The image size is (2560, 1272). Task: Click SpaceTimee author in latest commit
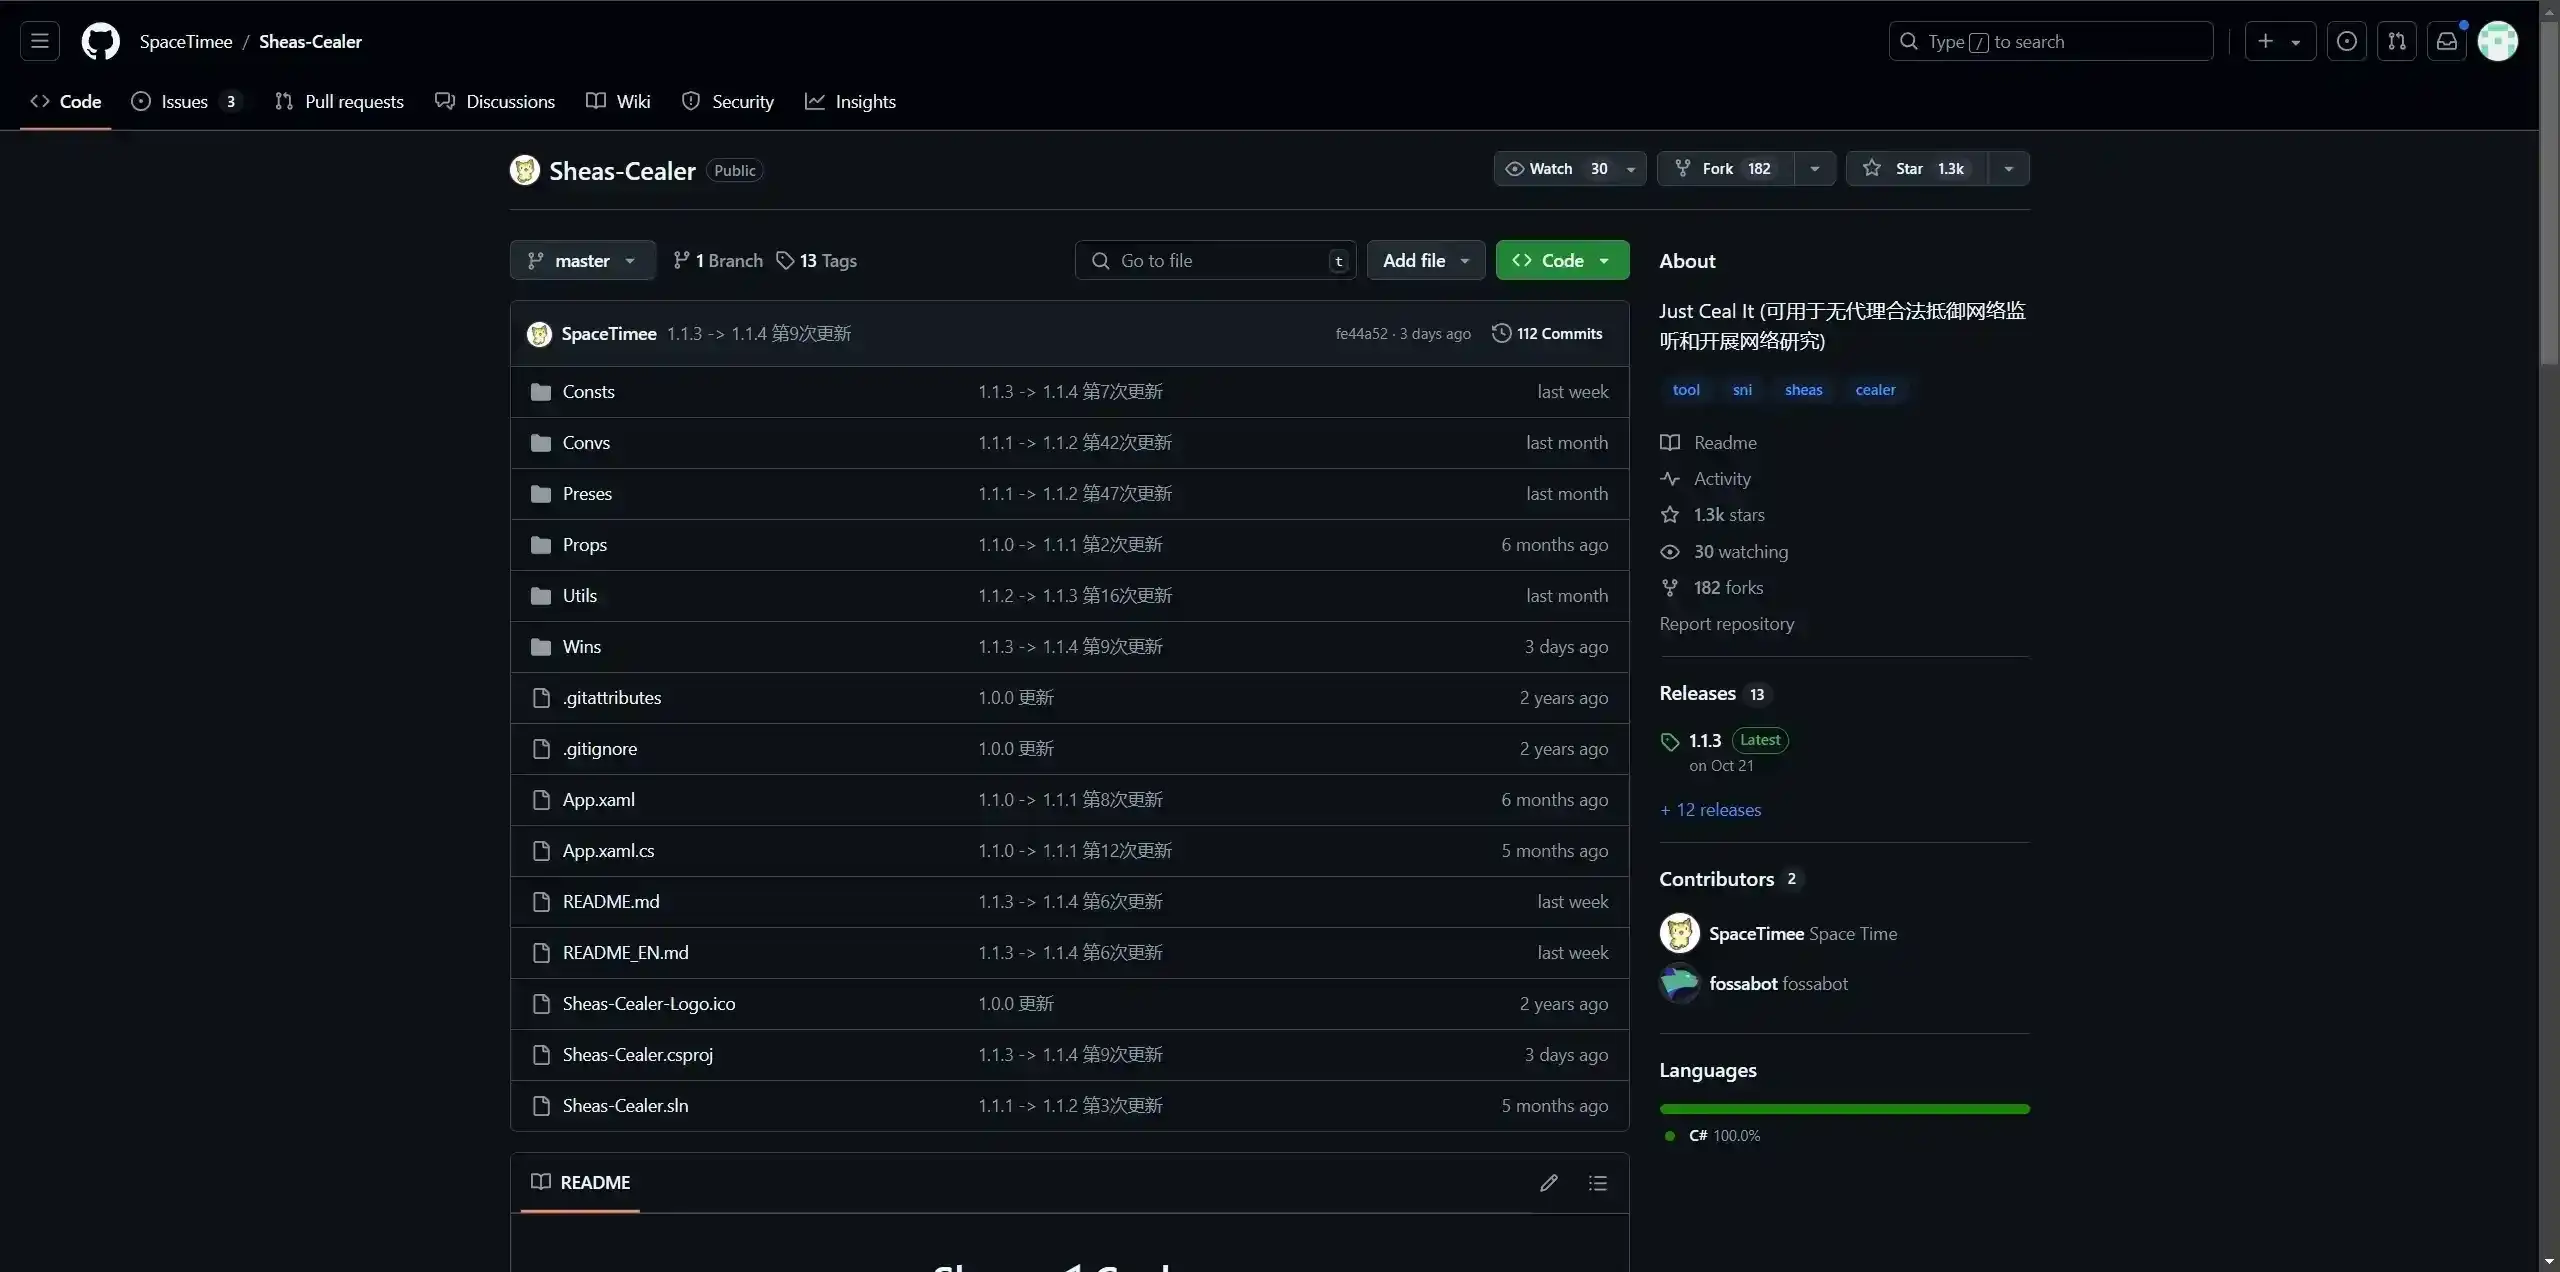608,333
